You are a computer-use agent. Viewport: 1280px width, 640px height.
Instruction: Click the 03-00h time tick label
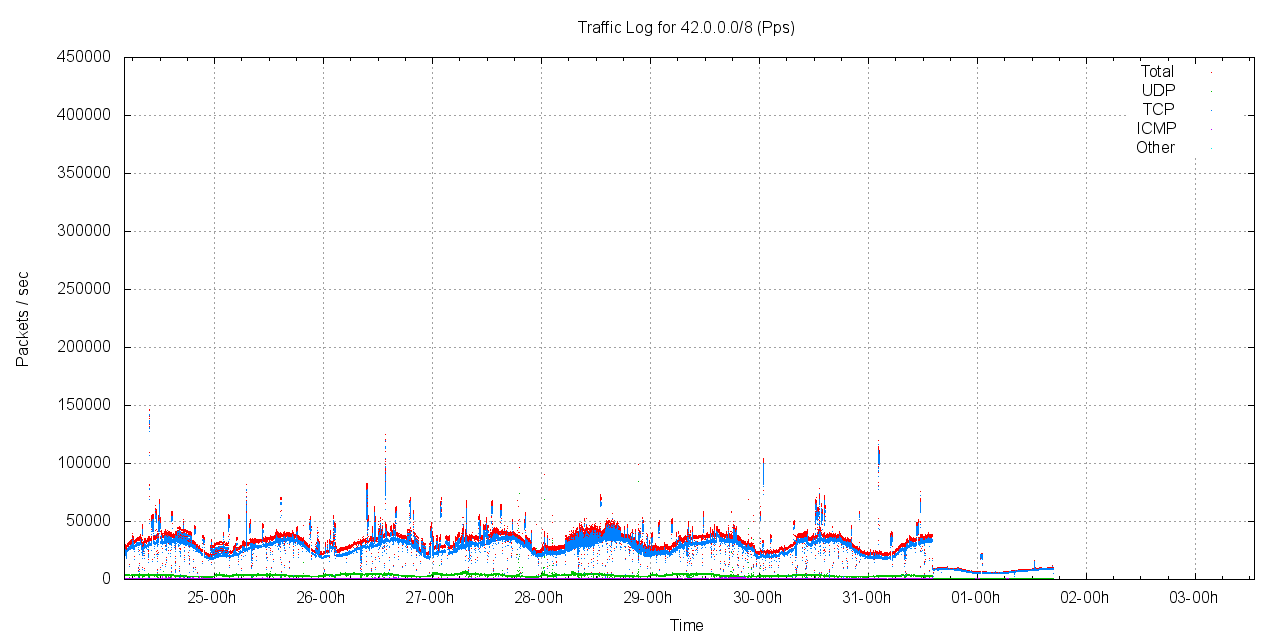coord(1193,599)
